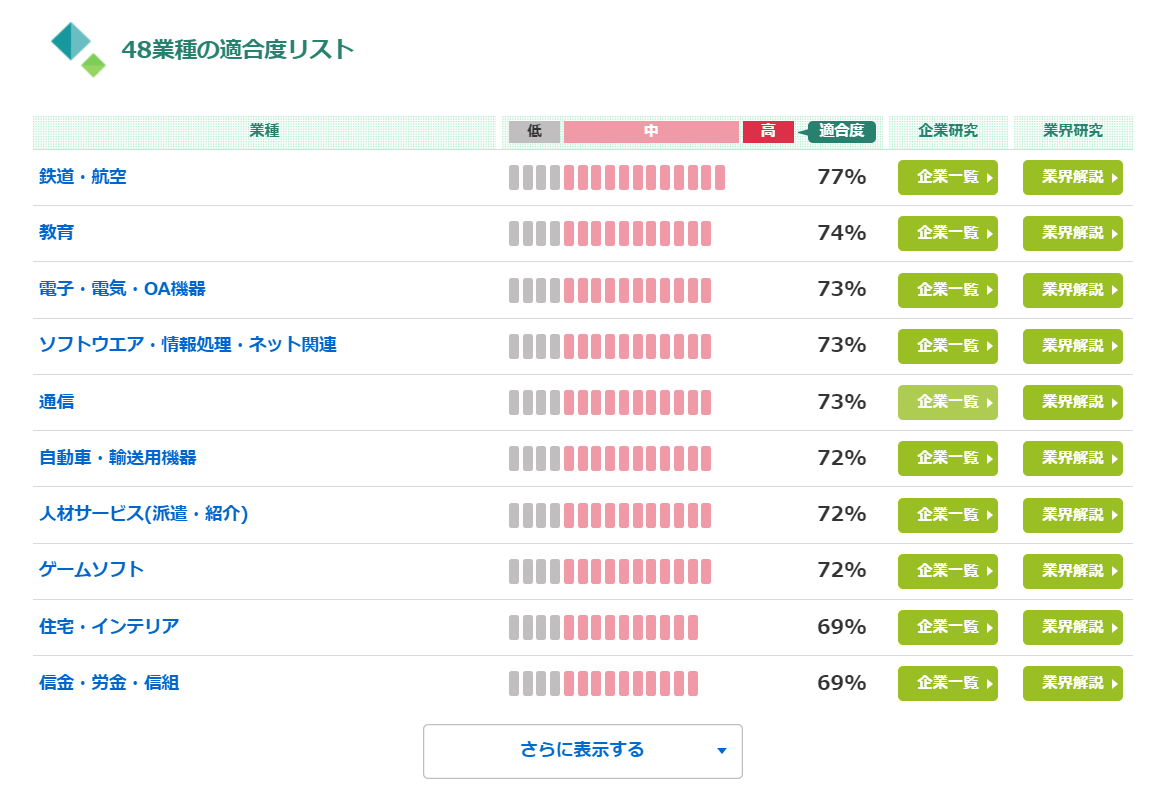Click the gray 低 label in the scale header
This screenshot has height=806, width=1162.
point(532,131)
